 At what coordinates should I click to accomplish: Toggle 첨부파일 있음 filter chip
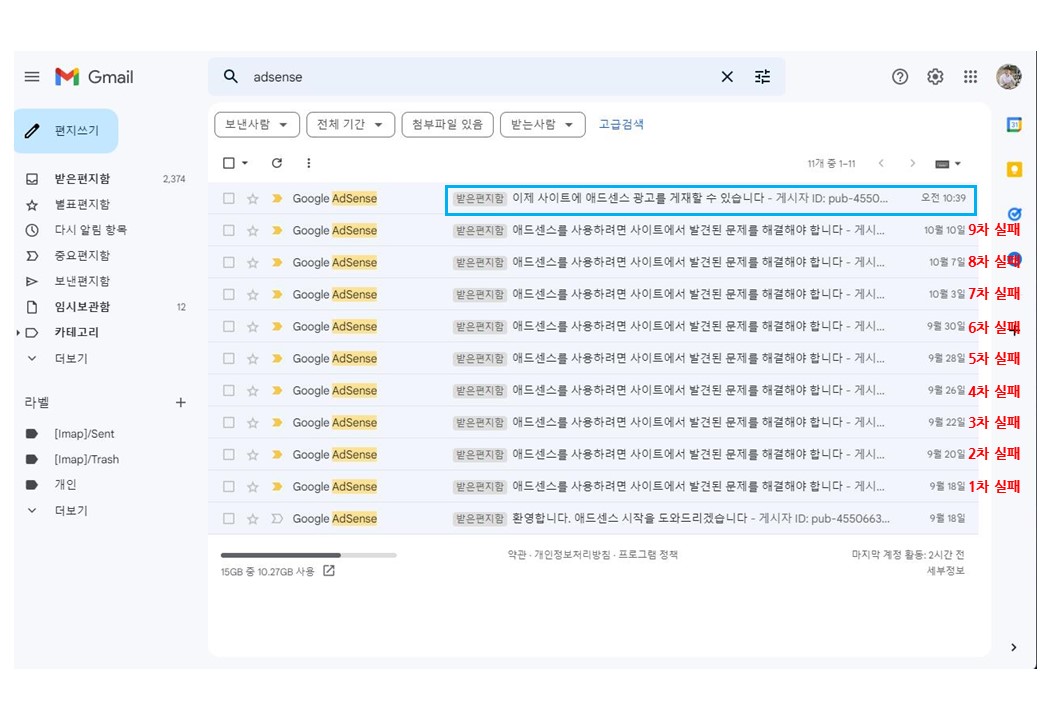coord(447,125)
